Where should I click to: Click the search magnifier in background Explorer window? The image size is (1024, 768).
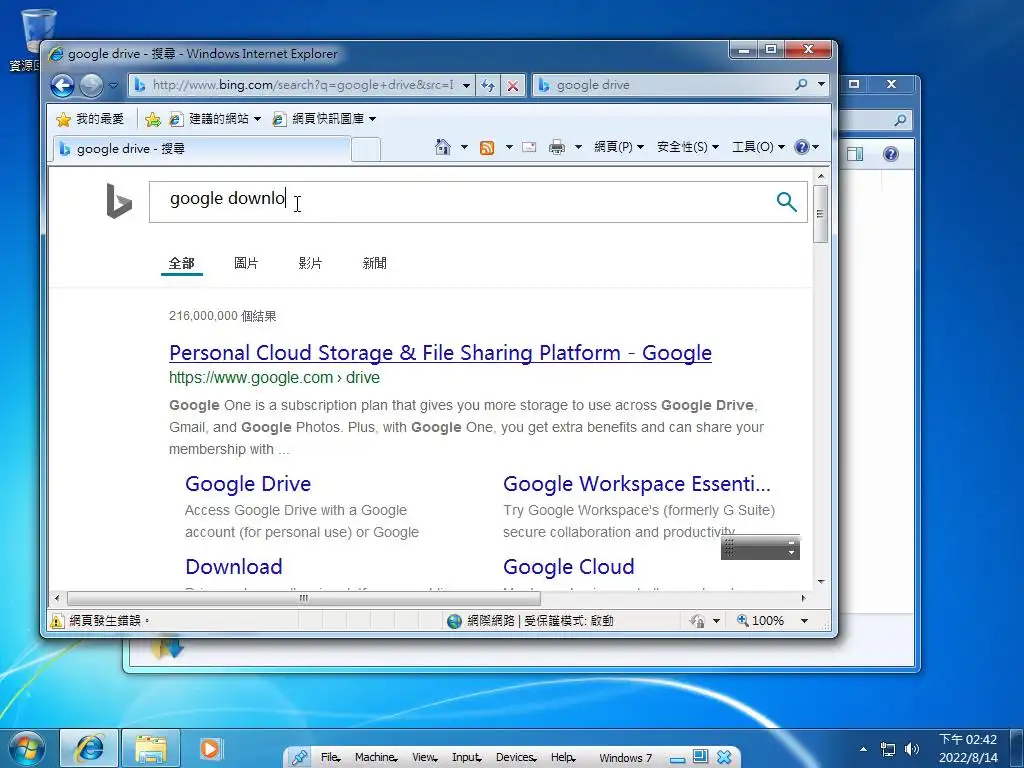point(900,120)
